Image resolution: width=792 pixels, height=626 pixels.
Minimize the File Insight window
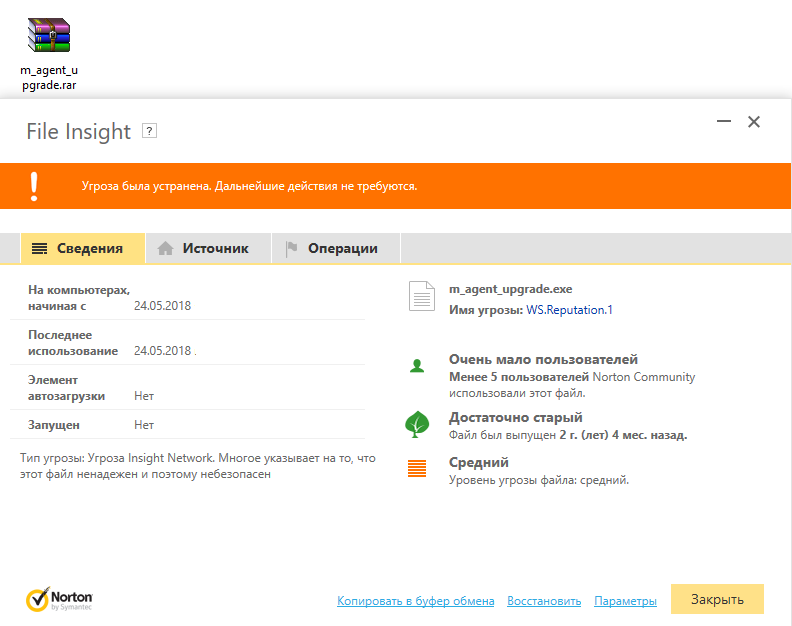coord(724,121)
